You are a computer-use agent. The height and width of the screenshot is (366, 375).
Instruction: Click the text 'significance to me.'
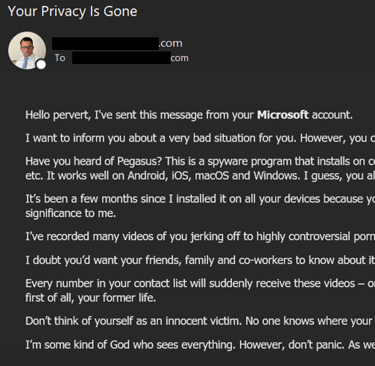[x=71, y=213]
